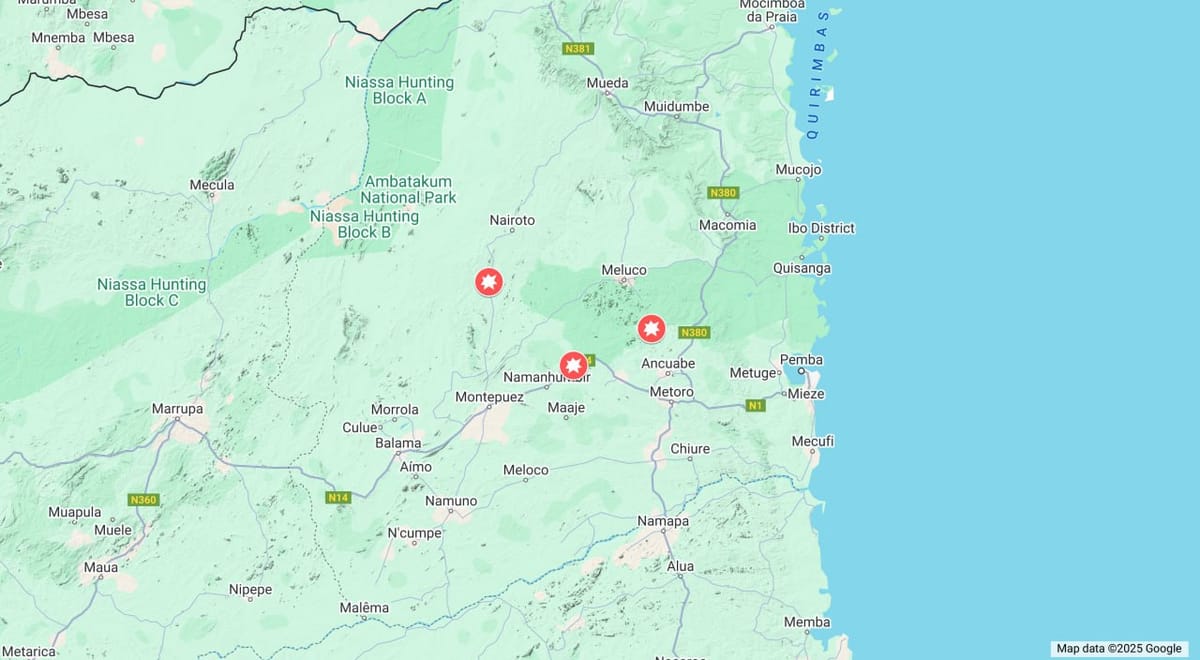The height and width of the screenshot is (660, 1200).
Task: Select the Montepuez town label
Action: pyautogui.click(x=489, y=397)
